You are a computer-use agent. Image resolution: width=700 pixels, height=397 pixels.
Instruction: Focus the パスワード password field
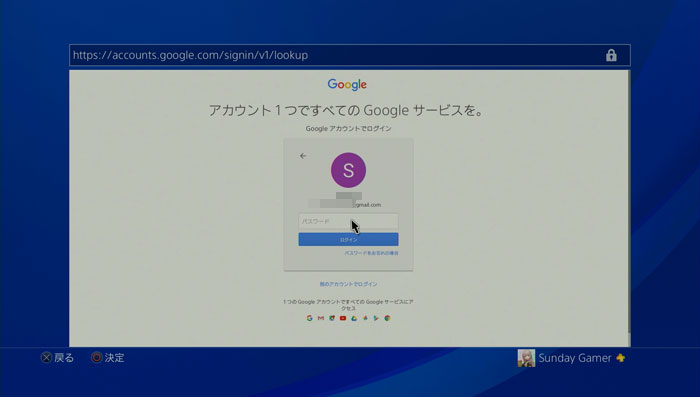coord(348,221)
